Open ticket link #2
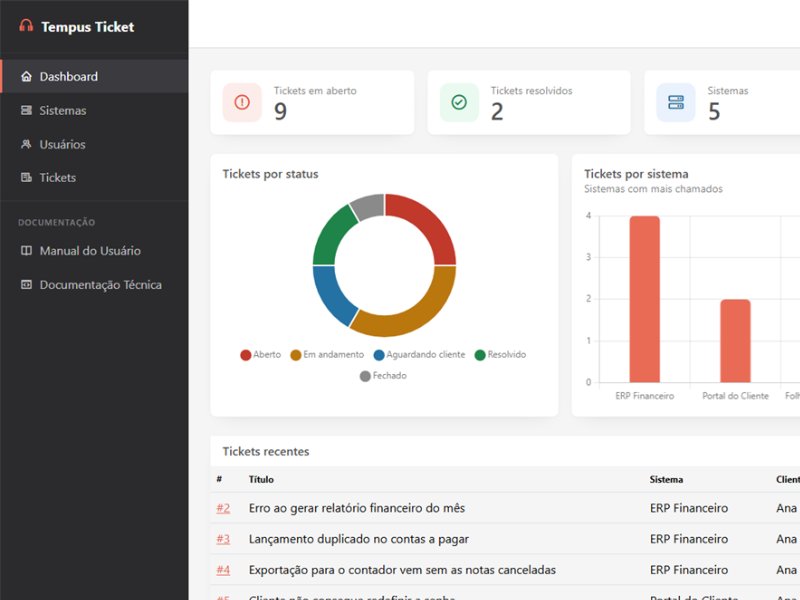Image resolution: width=800 pixels, height=600 pixels. tap(223, 508)
